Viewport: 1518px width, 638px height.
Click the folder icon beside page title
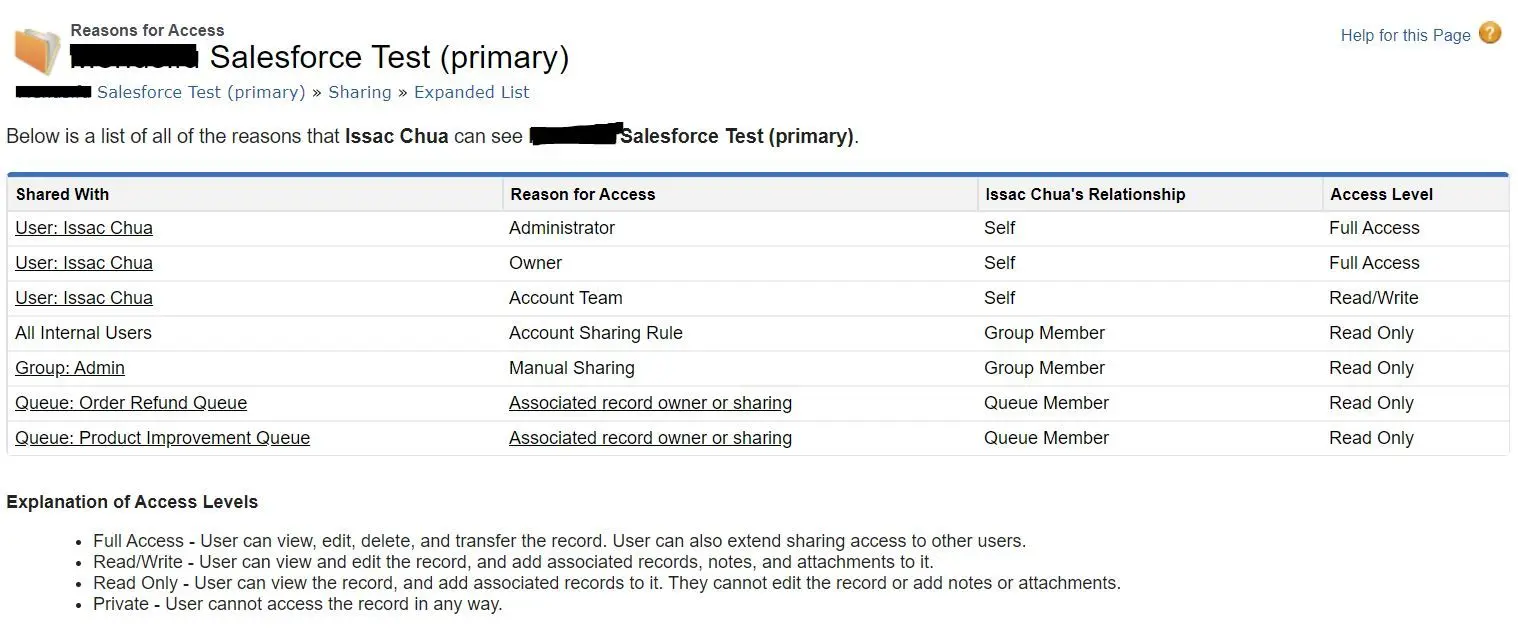37,50
